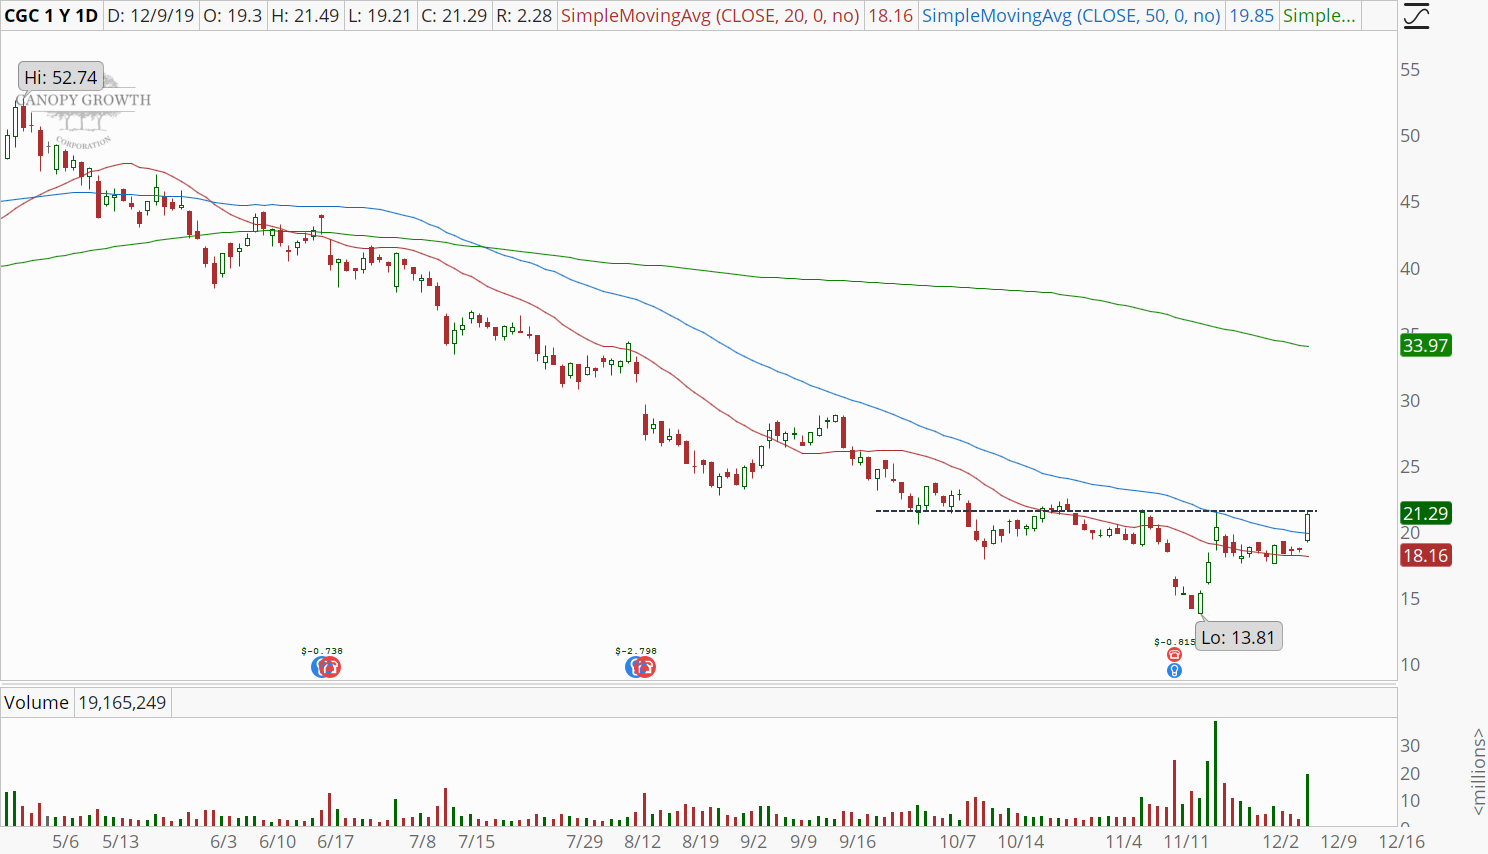Click the 20 label on the volume axis

pos(1410,774)
